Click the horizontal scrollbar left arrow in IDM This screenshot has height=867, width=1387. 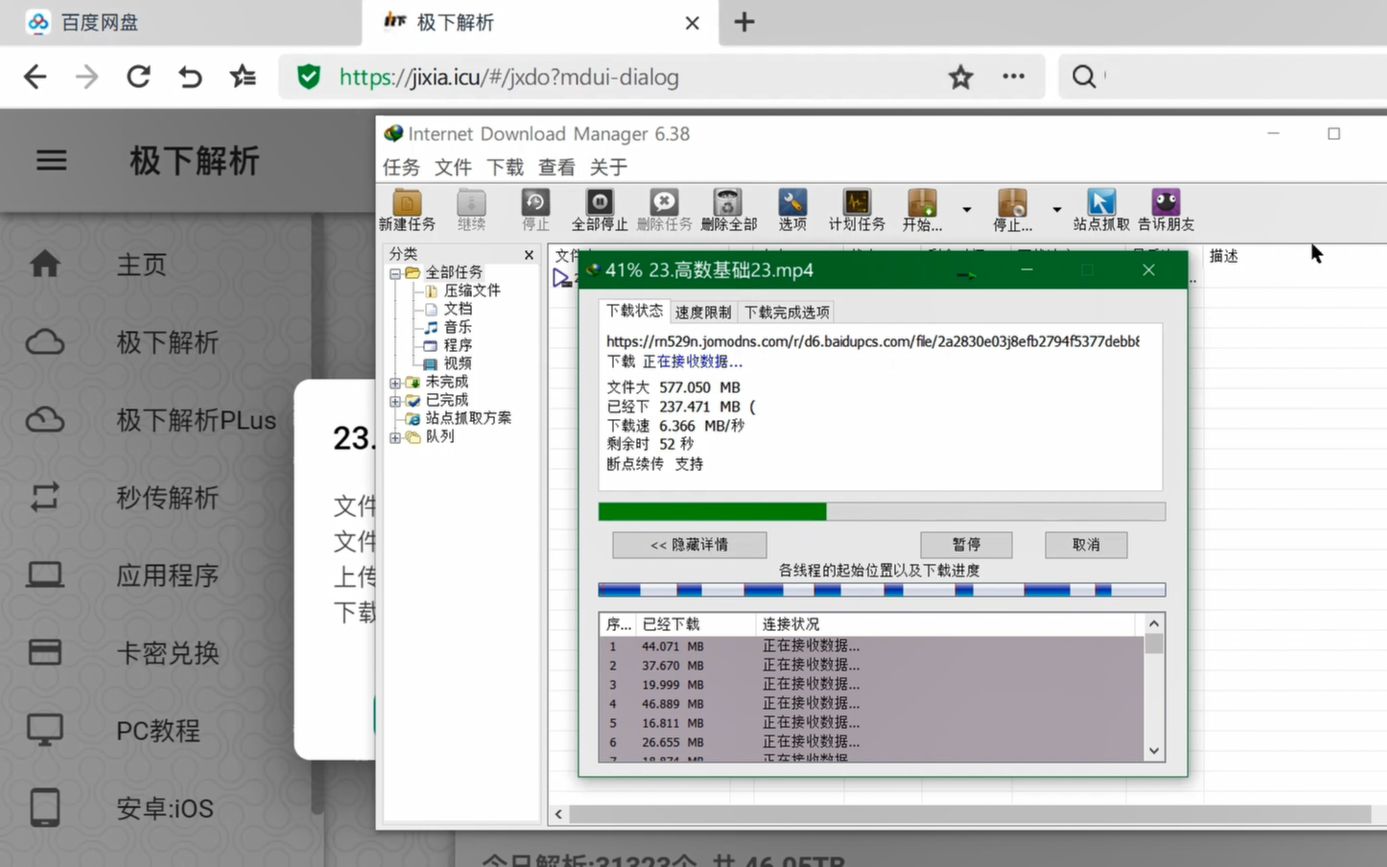coord(559,814)
